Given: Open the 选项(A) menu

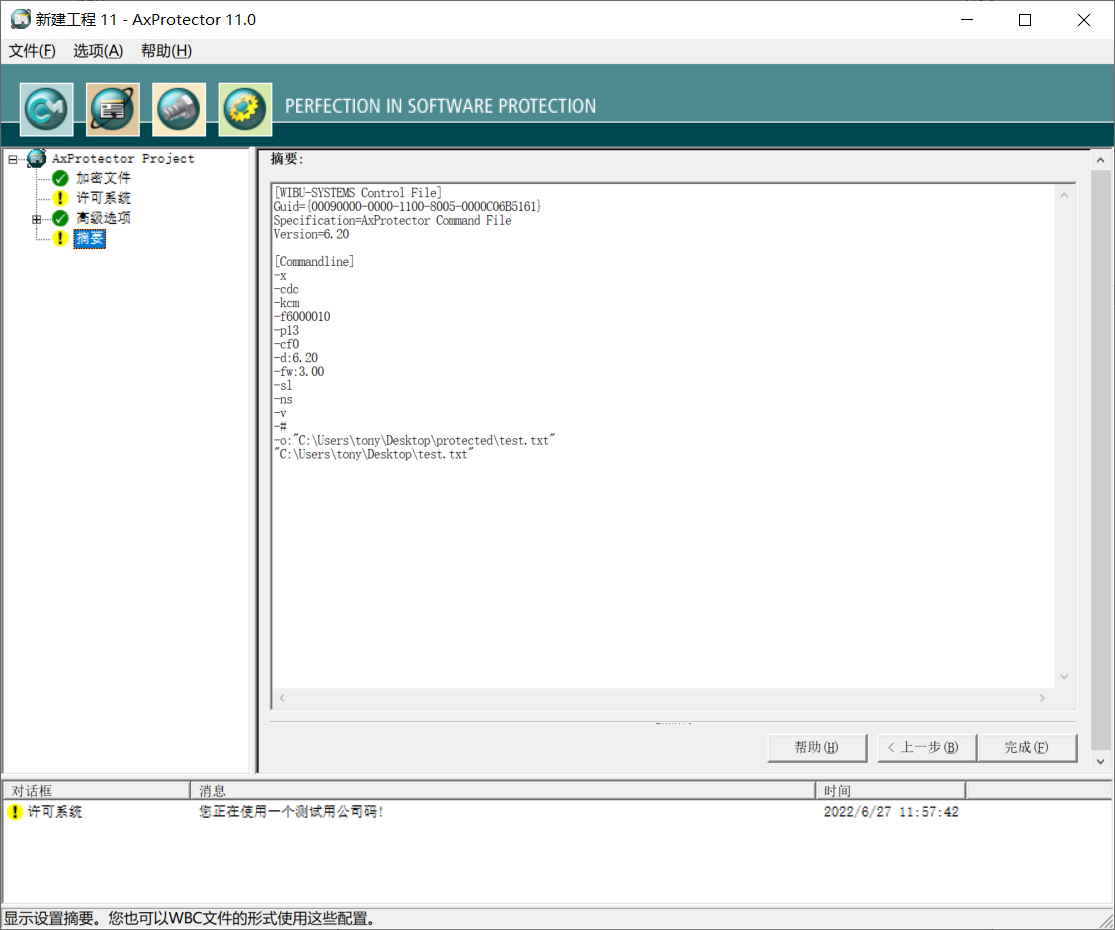Looking at the screenshot, I should click(98, 50).
